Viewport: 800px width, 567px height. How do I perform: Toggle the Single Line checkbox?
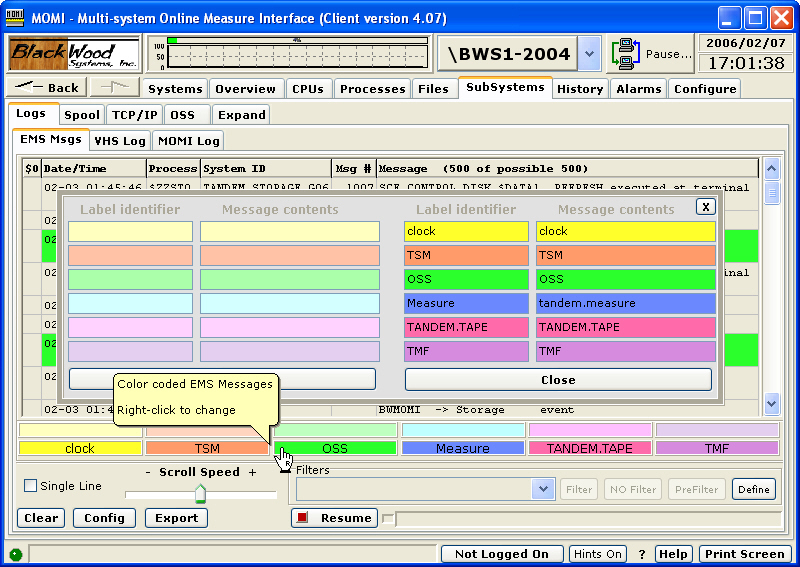pos(30,486)
